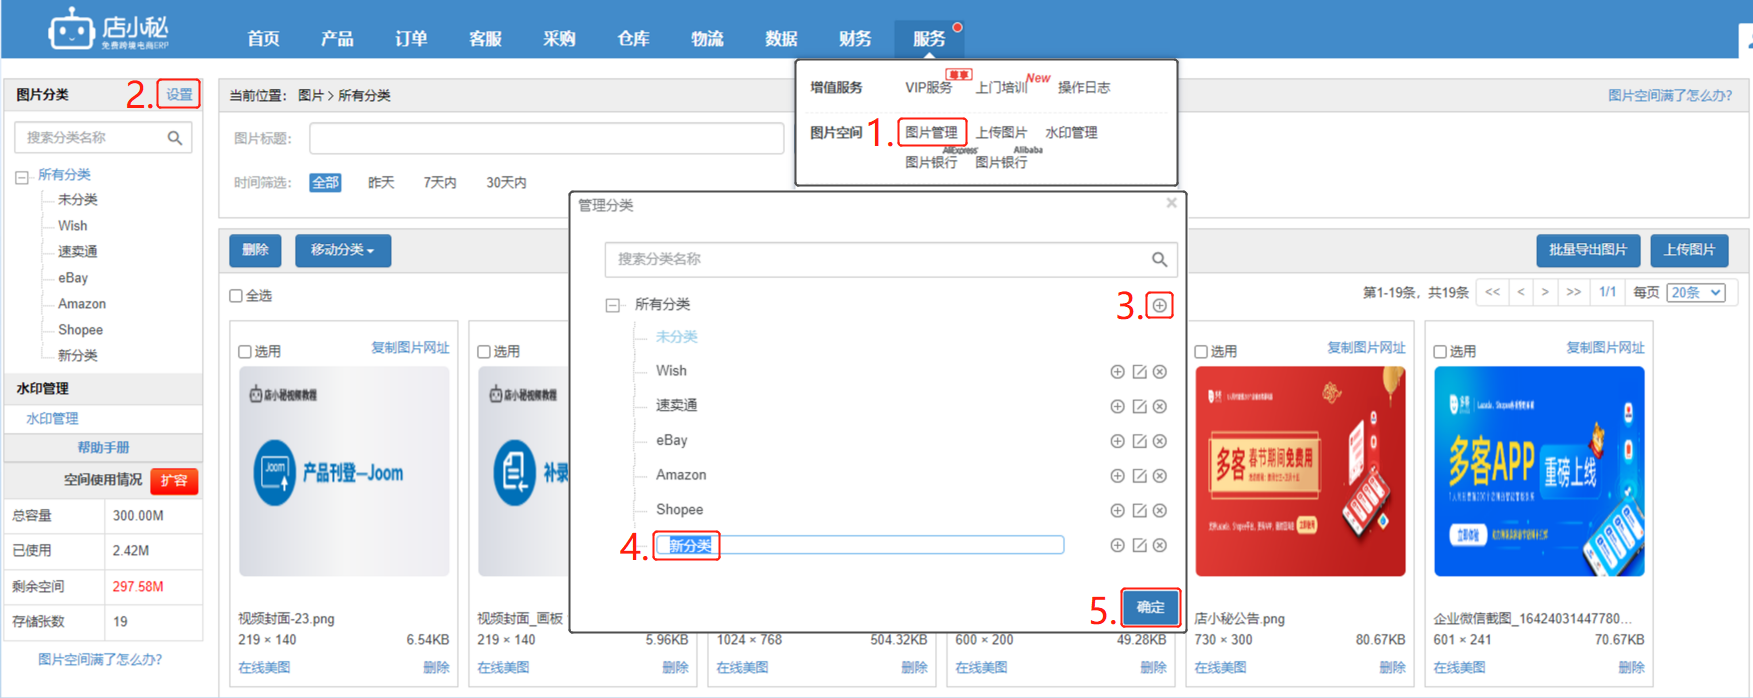Open the 财务 menu in top navigation
1753x698 pixels.
click(855, 39)
